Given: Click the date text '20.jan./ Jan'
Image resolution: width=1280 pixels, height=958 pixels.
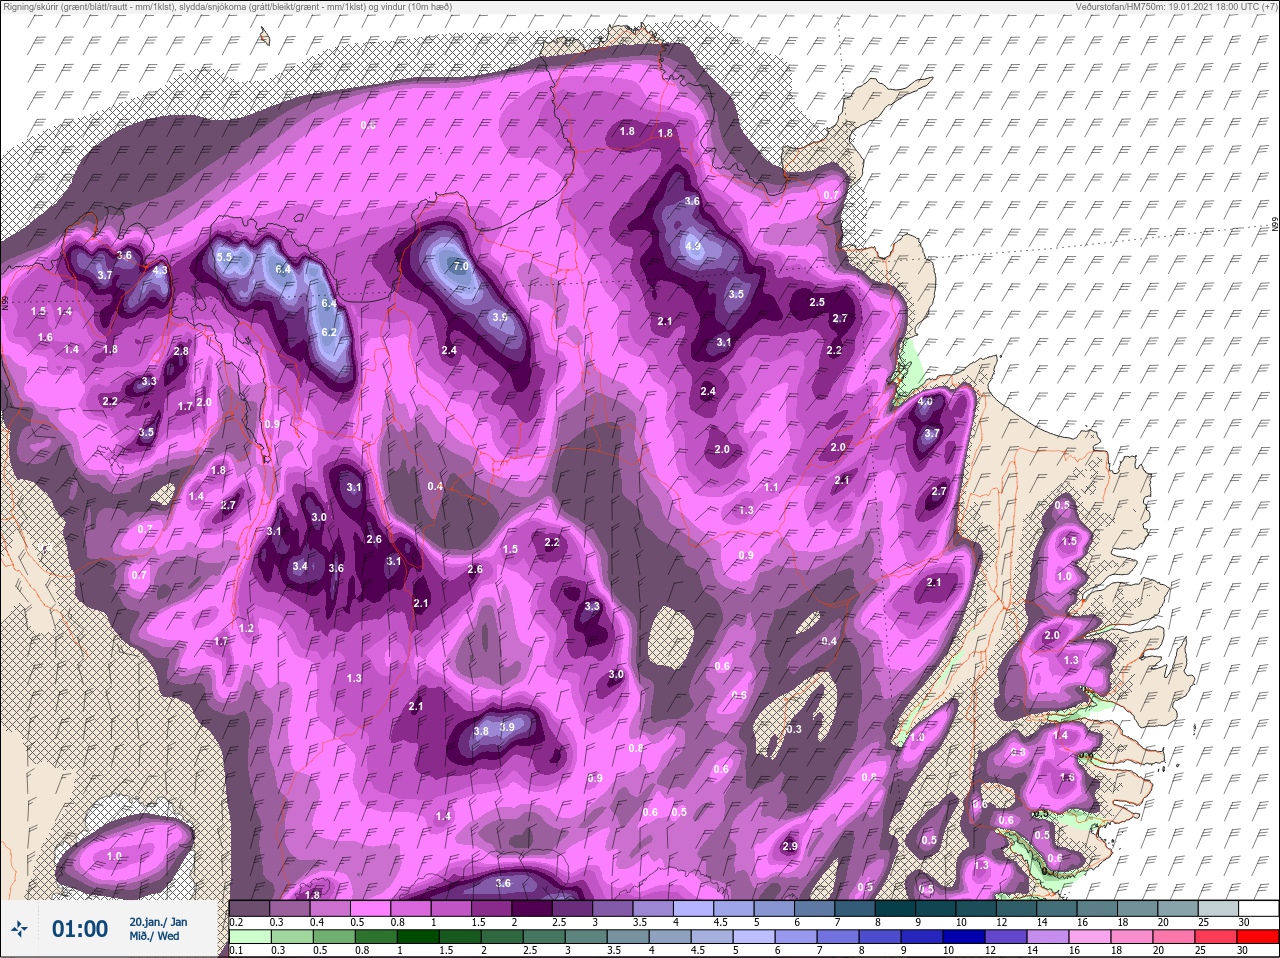Looking at the screenshot, I should [158, 921].
